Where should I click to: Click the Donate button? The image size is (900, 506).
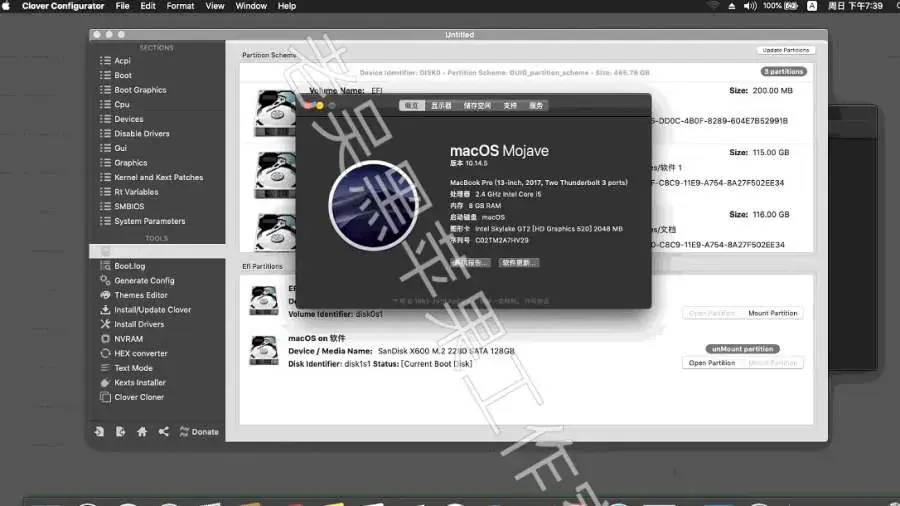point(199,432)
